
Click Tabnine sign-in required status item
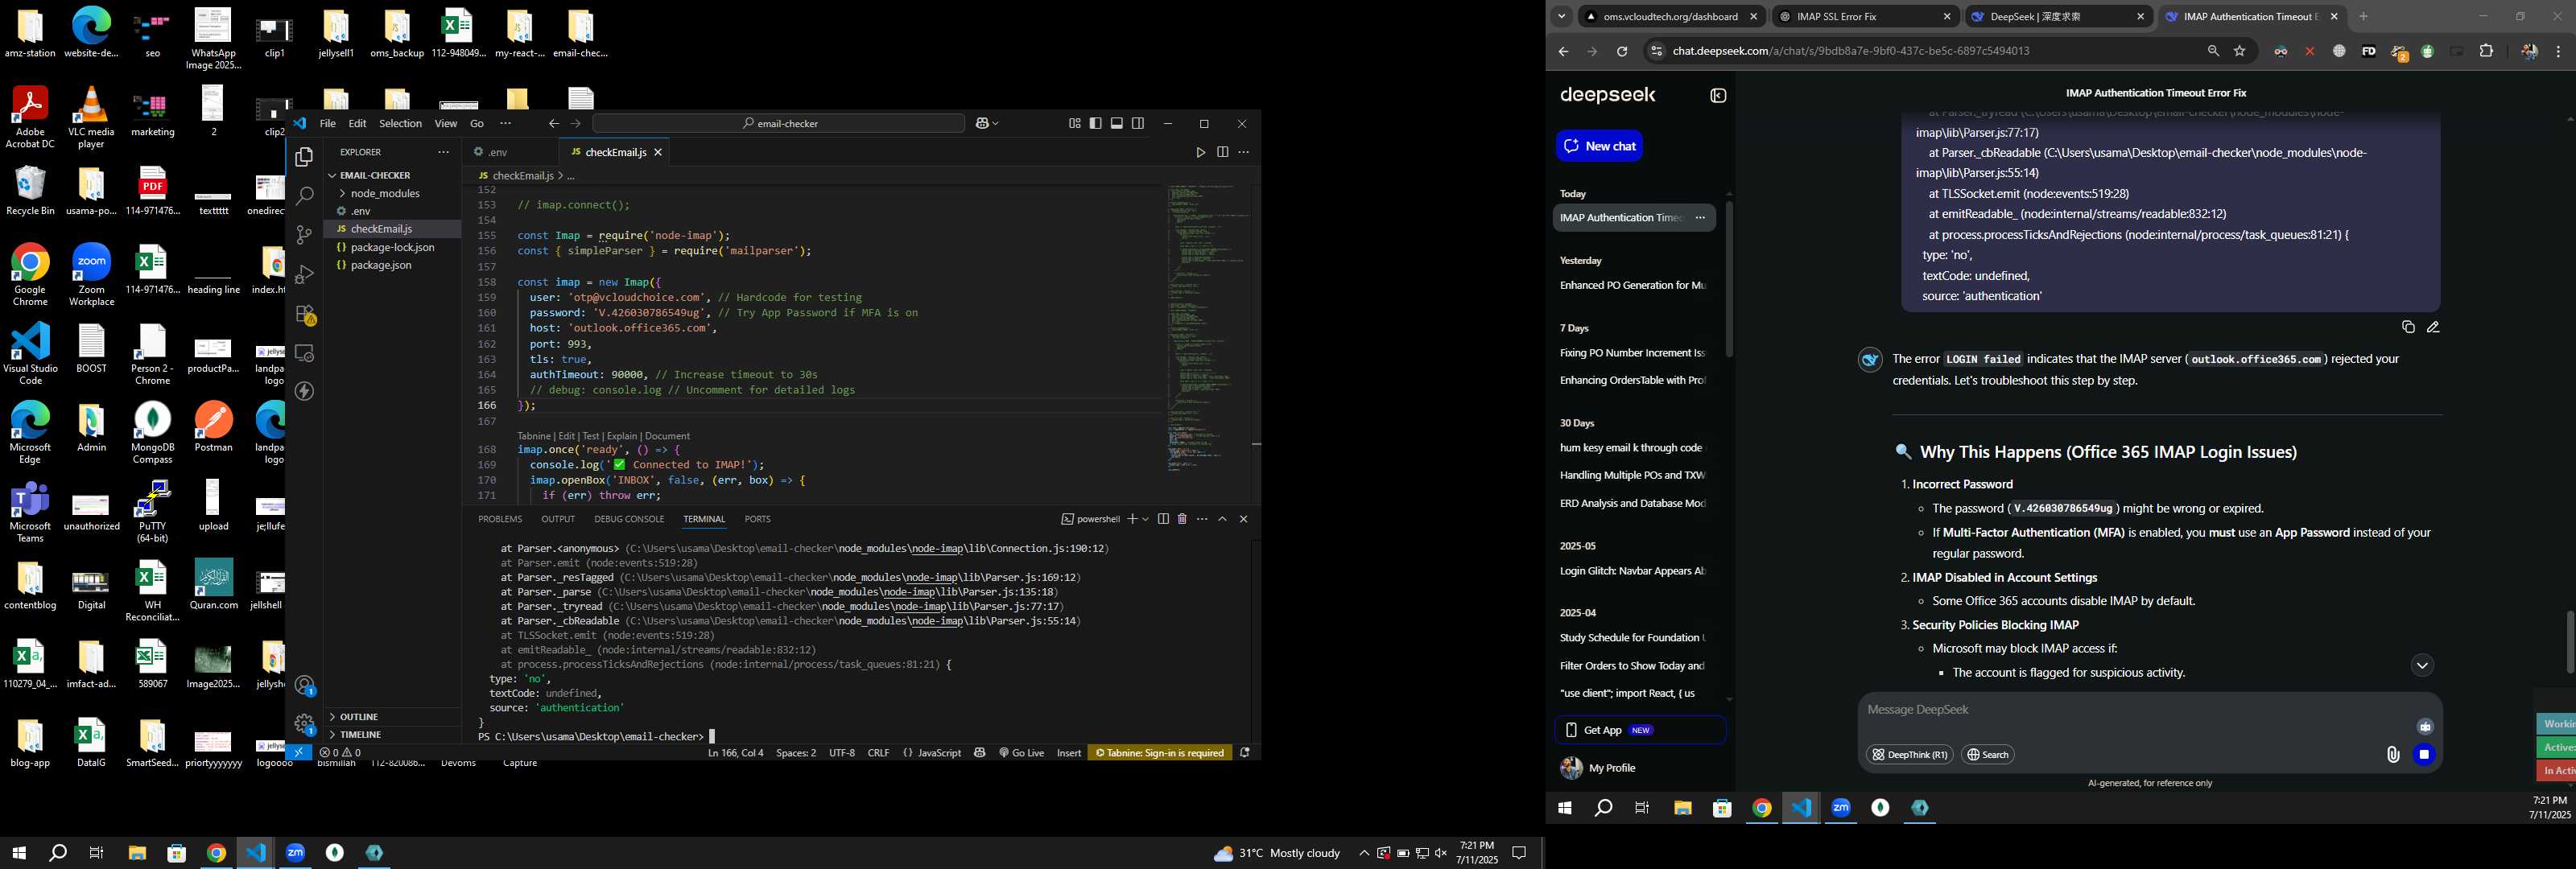pos(1160,753)
